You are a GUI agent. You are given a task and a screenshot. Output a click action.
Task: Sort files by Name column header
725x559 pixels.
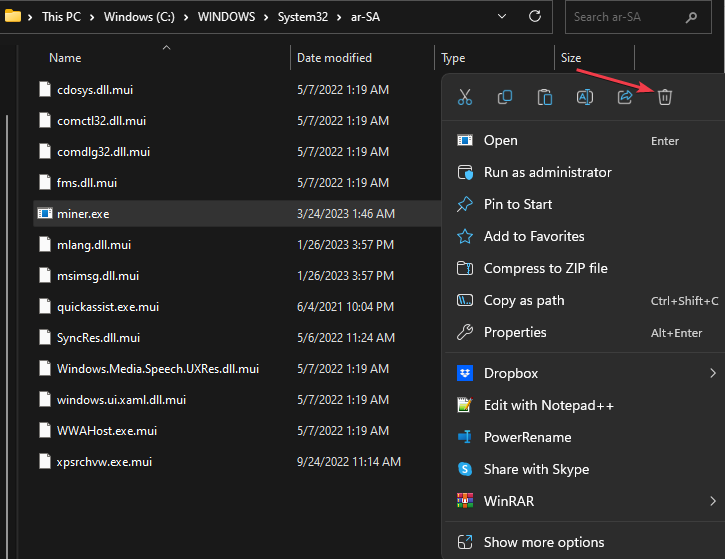[65, 58]
